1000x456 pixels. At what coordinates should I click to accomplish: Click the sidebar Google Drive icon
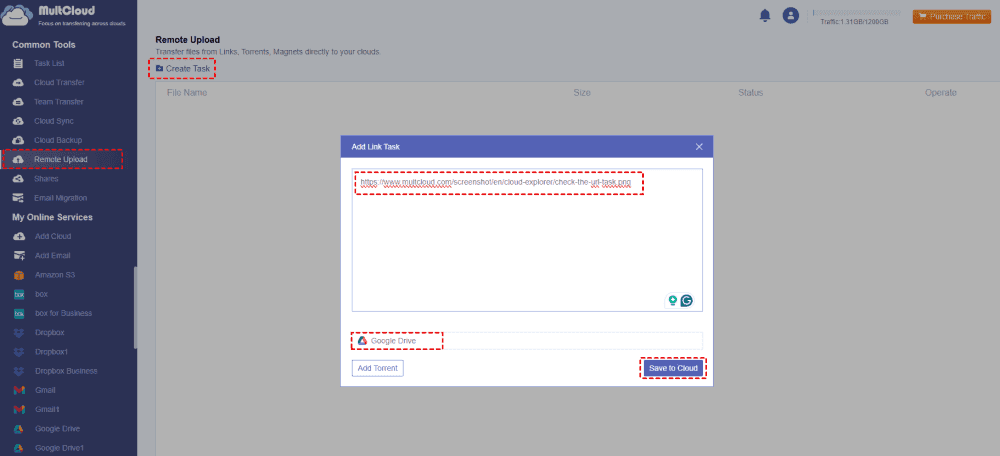19,429
